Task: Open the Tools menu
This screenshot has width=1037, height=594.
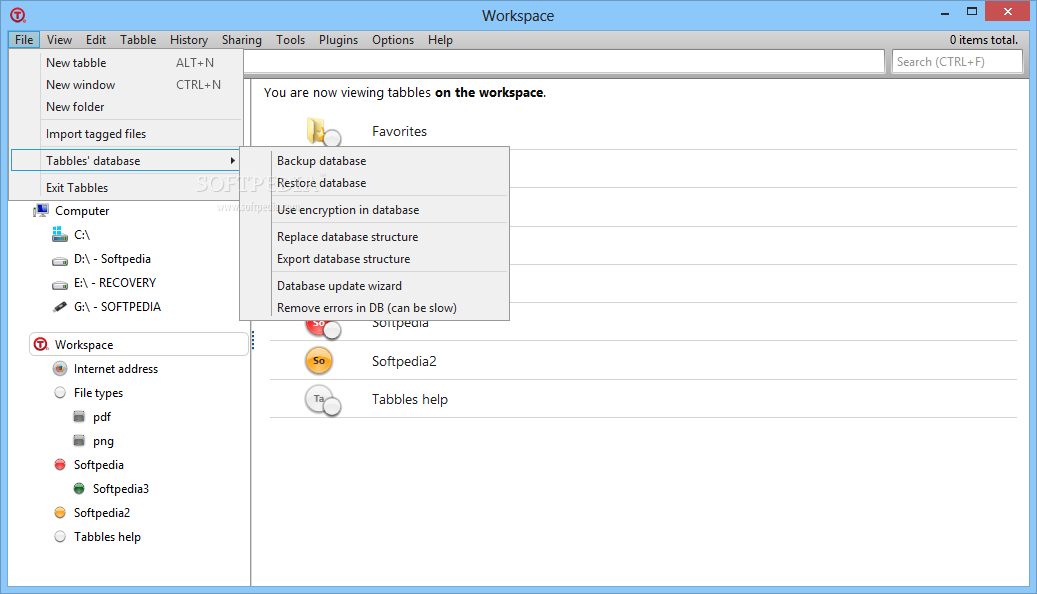Action: pyautogui.click(x=290, y=40)
